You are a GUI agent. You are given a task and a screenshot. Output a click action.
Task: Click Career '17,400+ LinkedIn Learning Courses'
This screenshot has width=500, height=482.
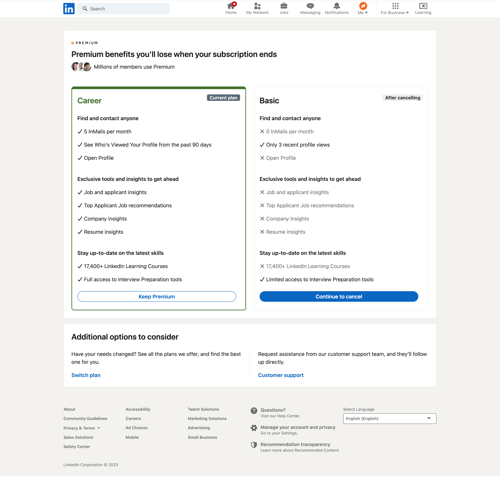point(126,266)
